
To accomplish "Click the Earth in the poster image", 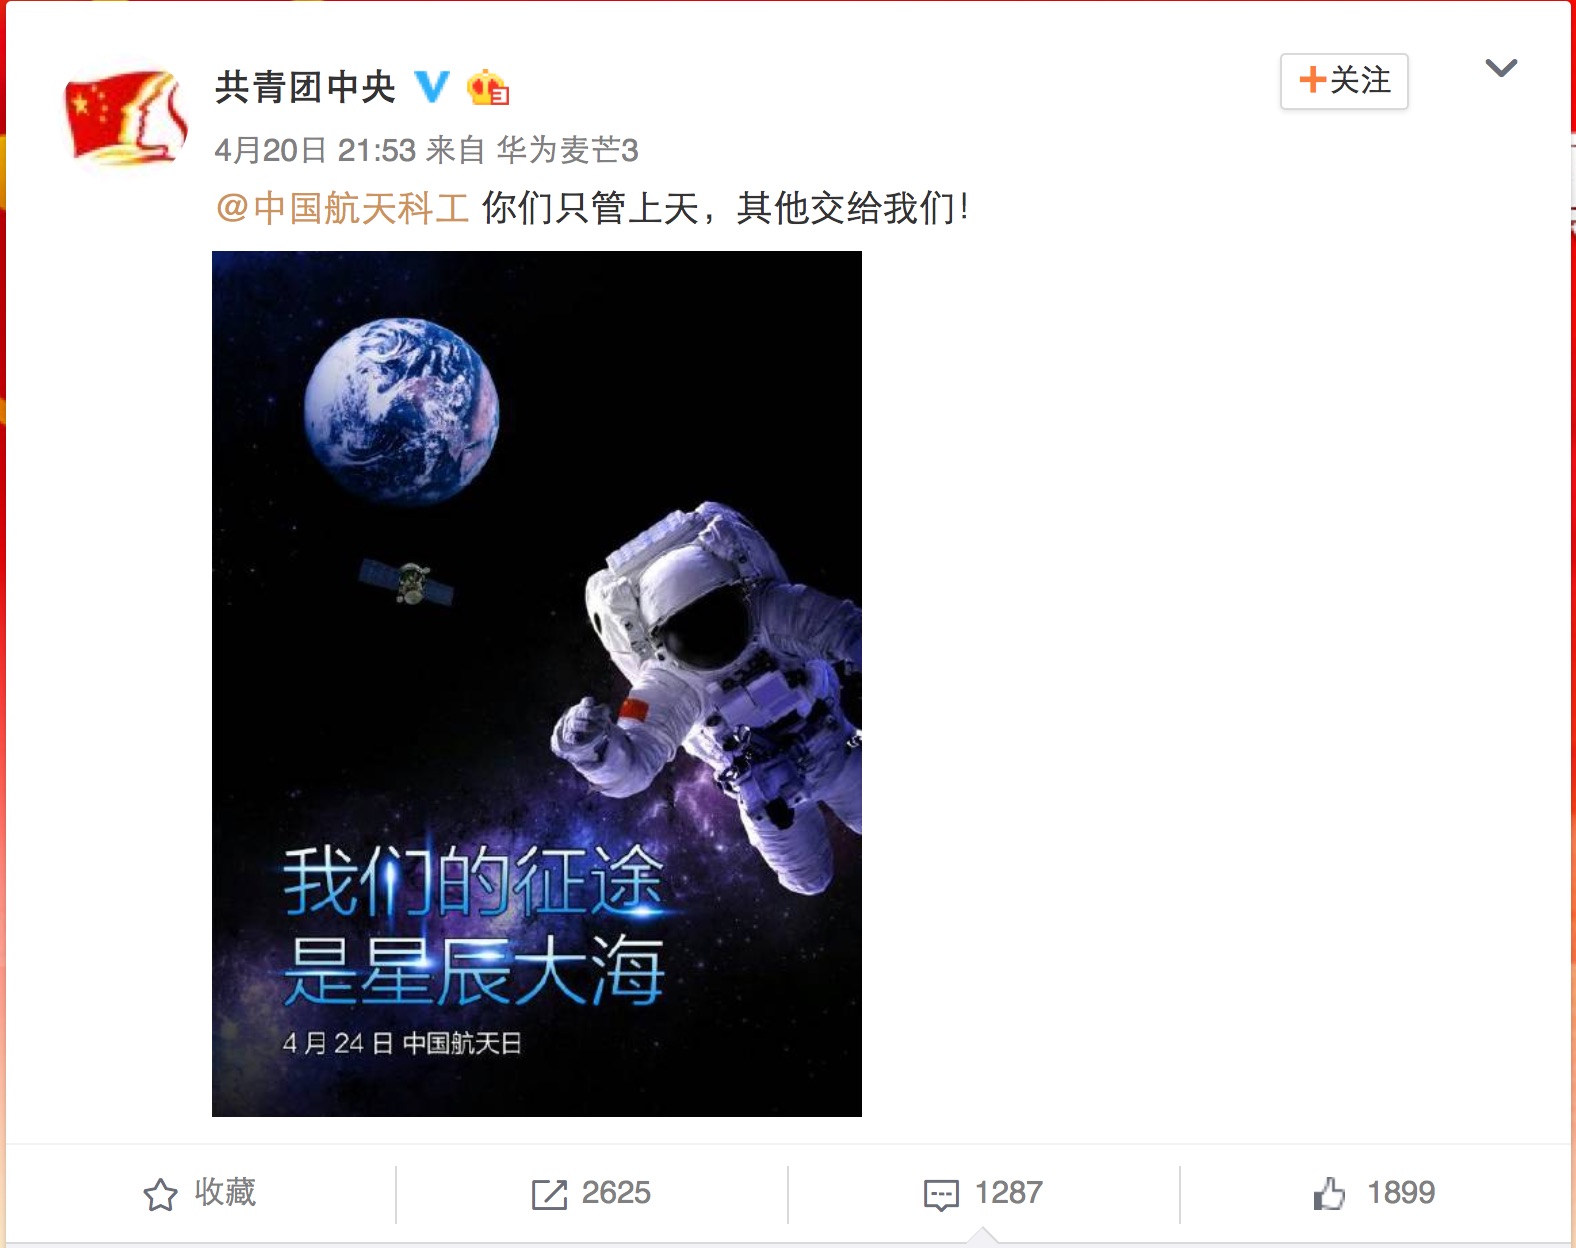I will [x=401, y=415].
